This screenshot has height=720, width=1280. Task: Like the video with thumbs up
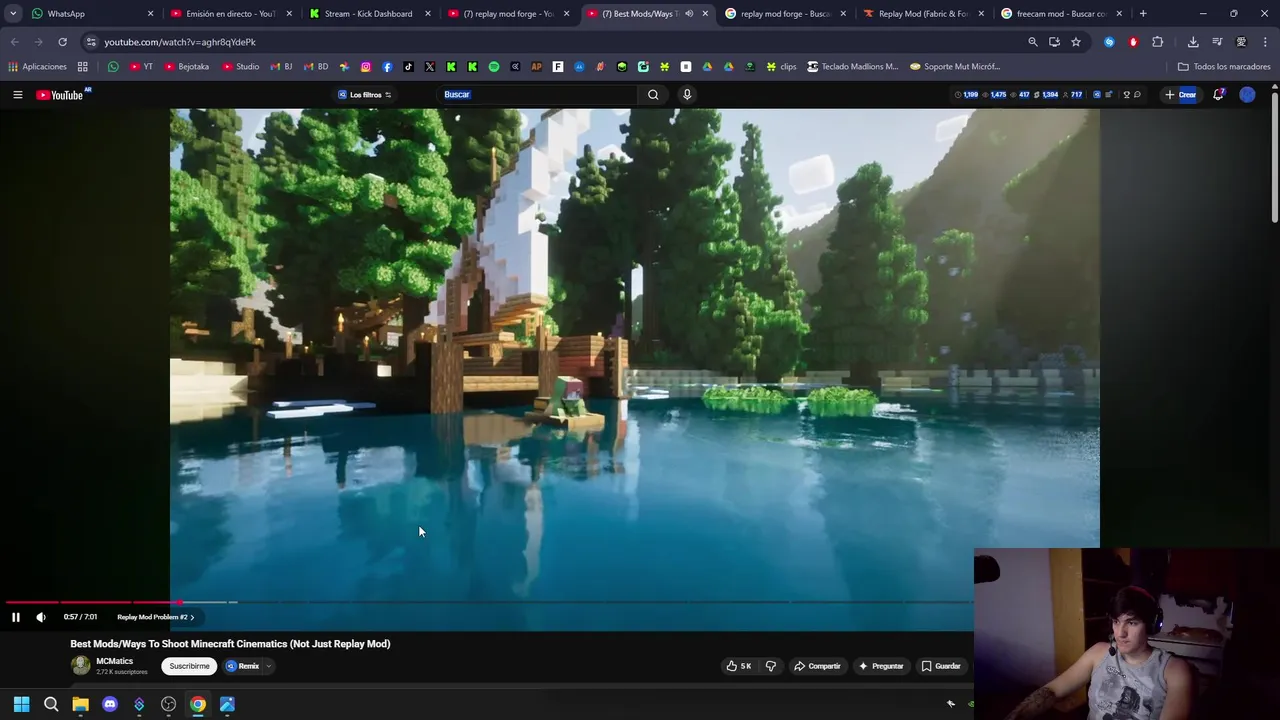[739, 666]
